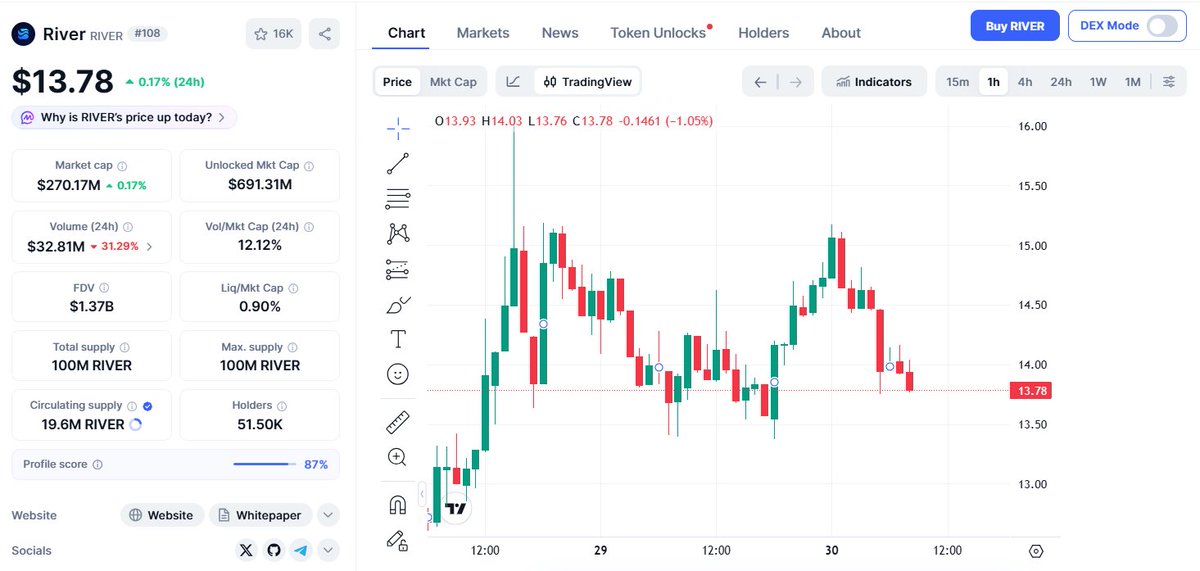Expand the website links dropdown

click(328, 515)
